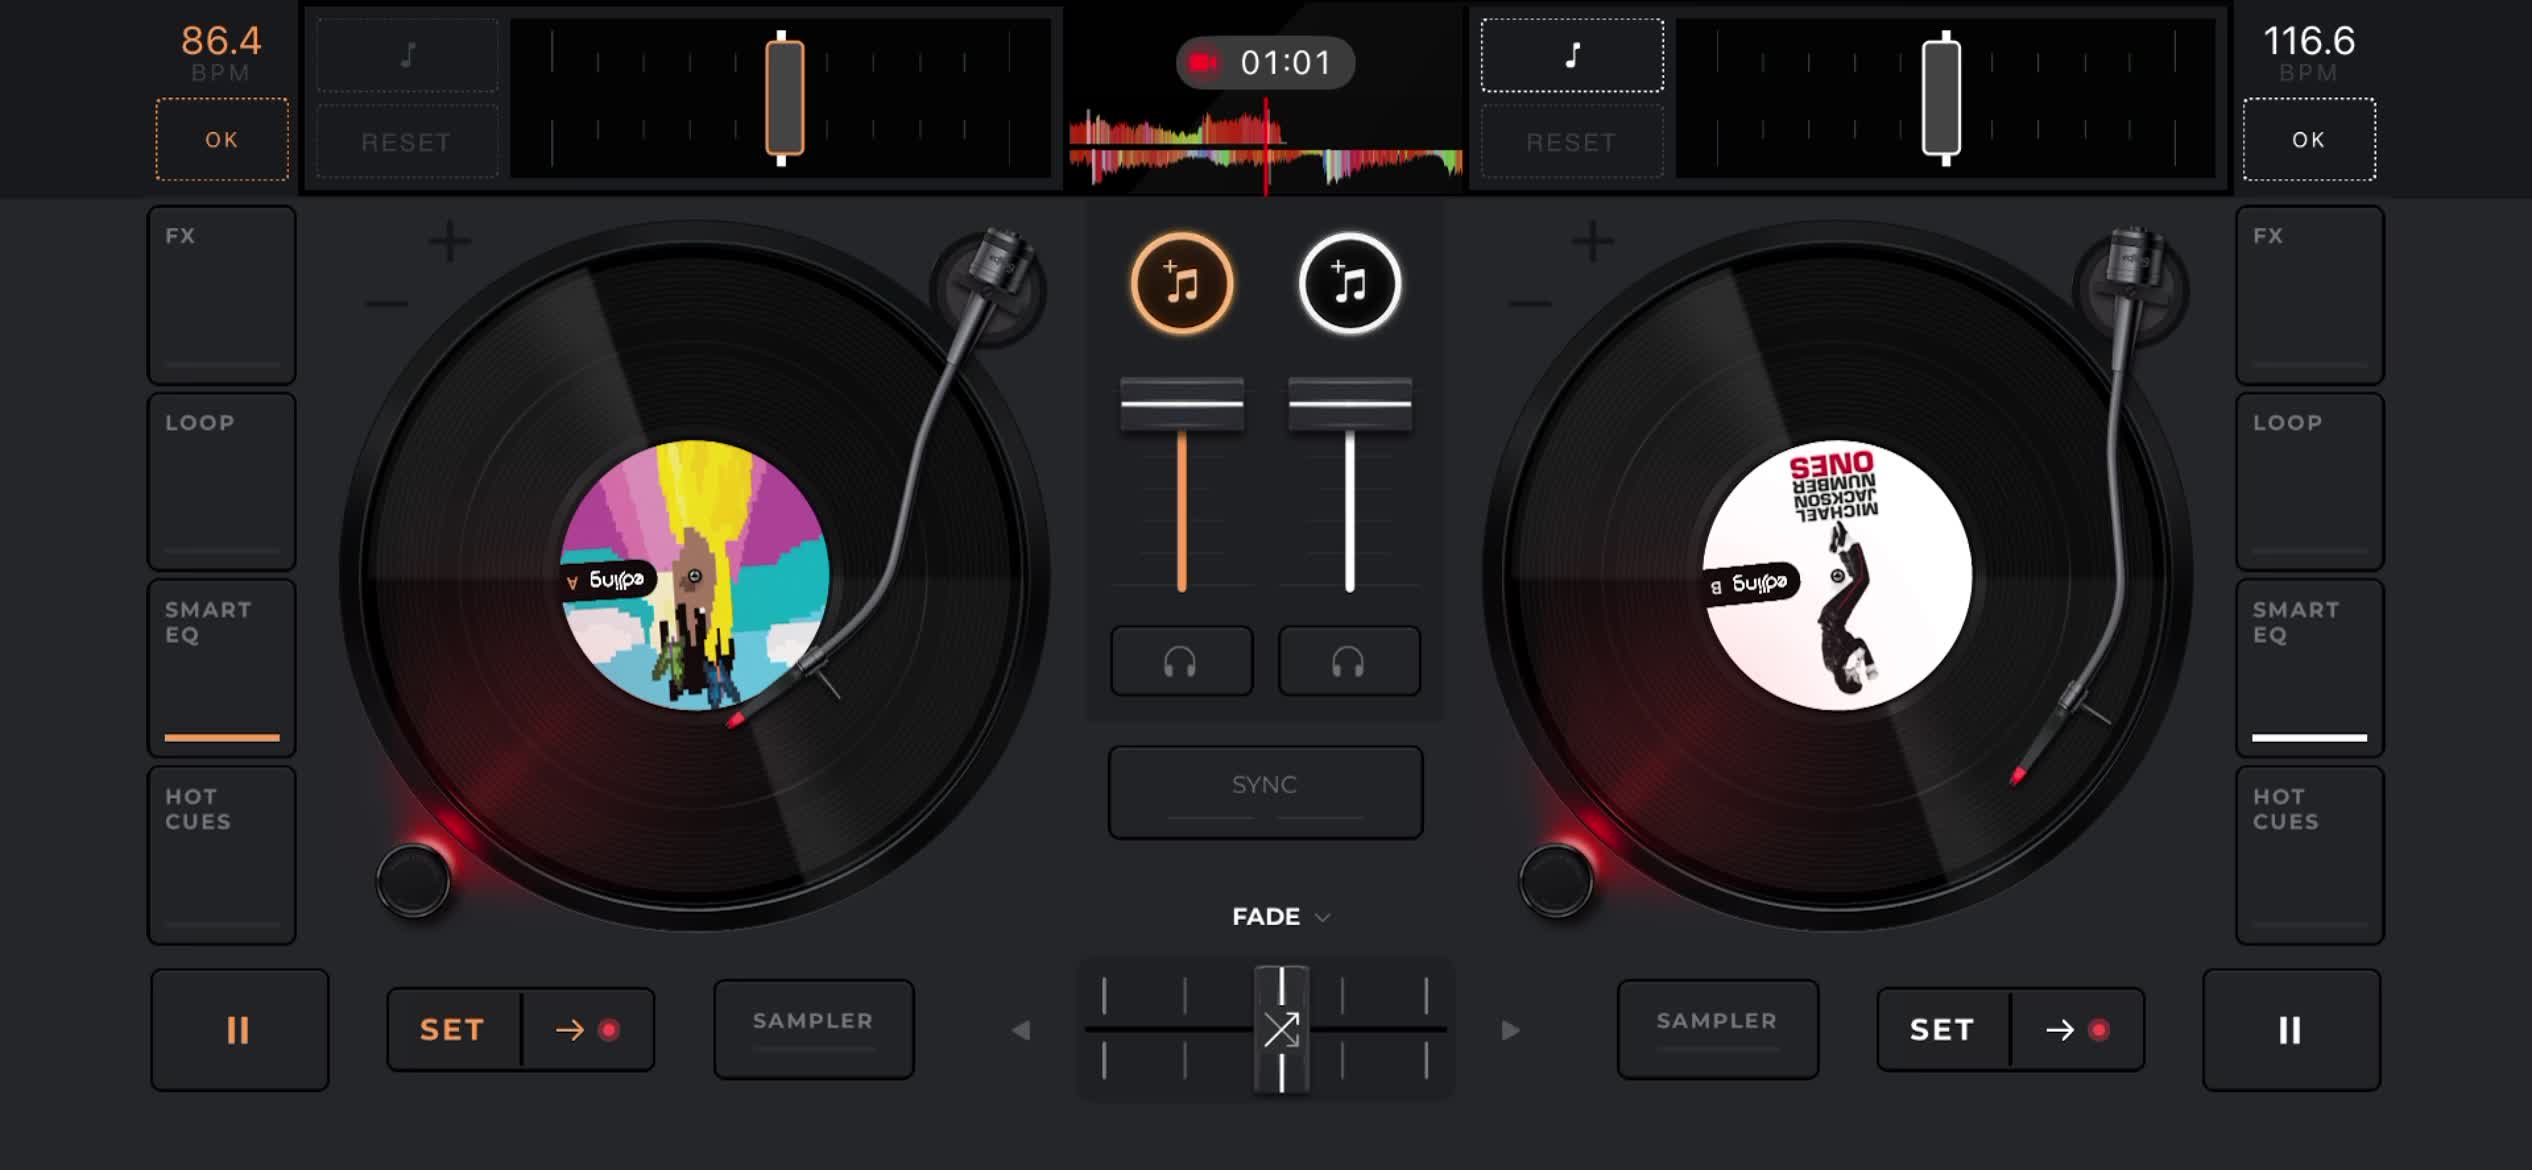
Task: Open the right deck LOOP panel
Action: pyautogui.click(x=2310, y=481)
